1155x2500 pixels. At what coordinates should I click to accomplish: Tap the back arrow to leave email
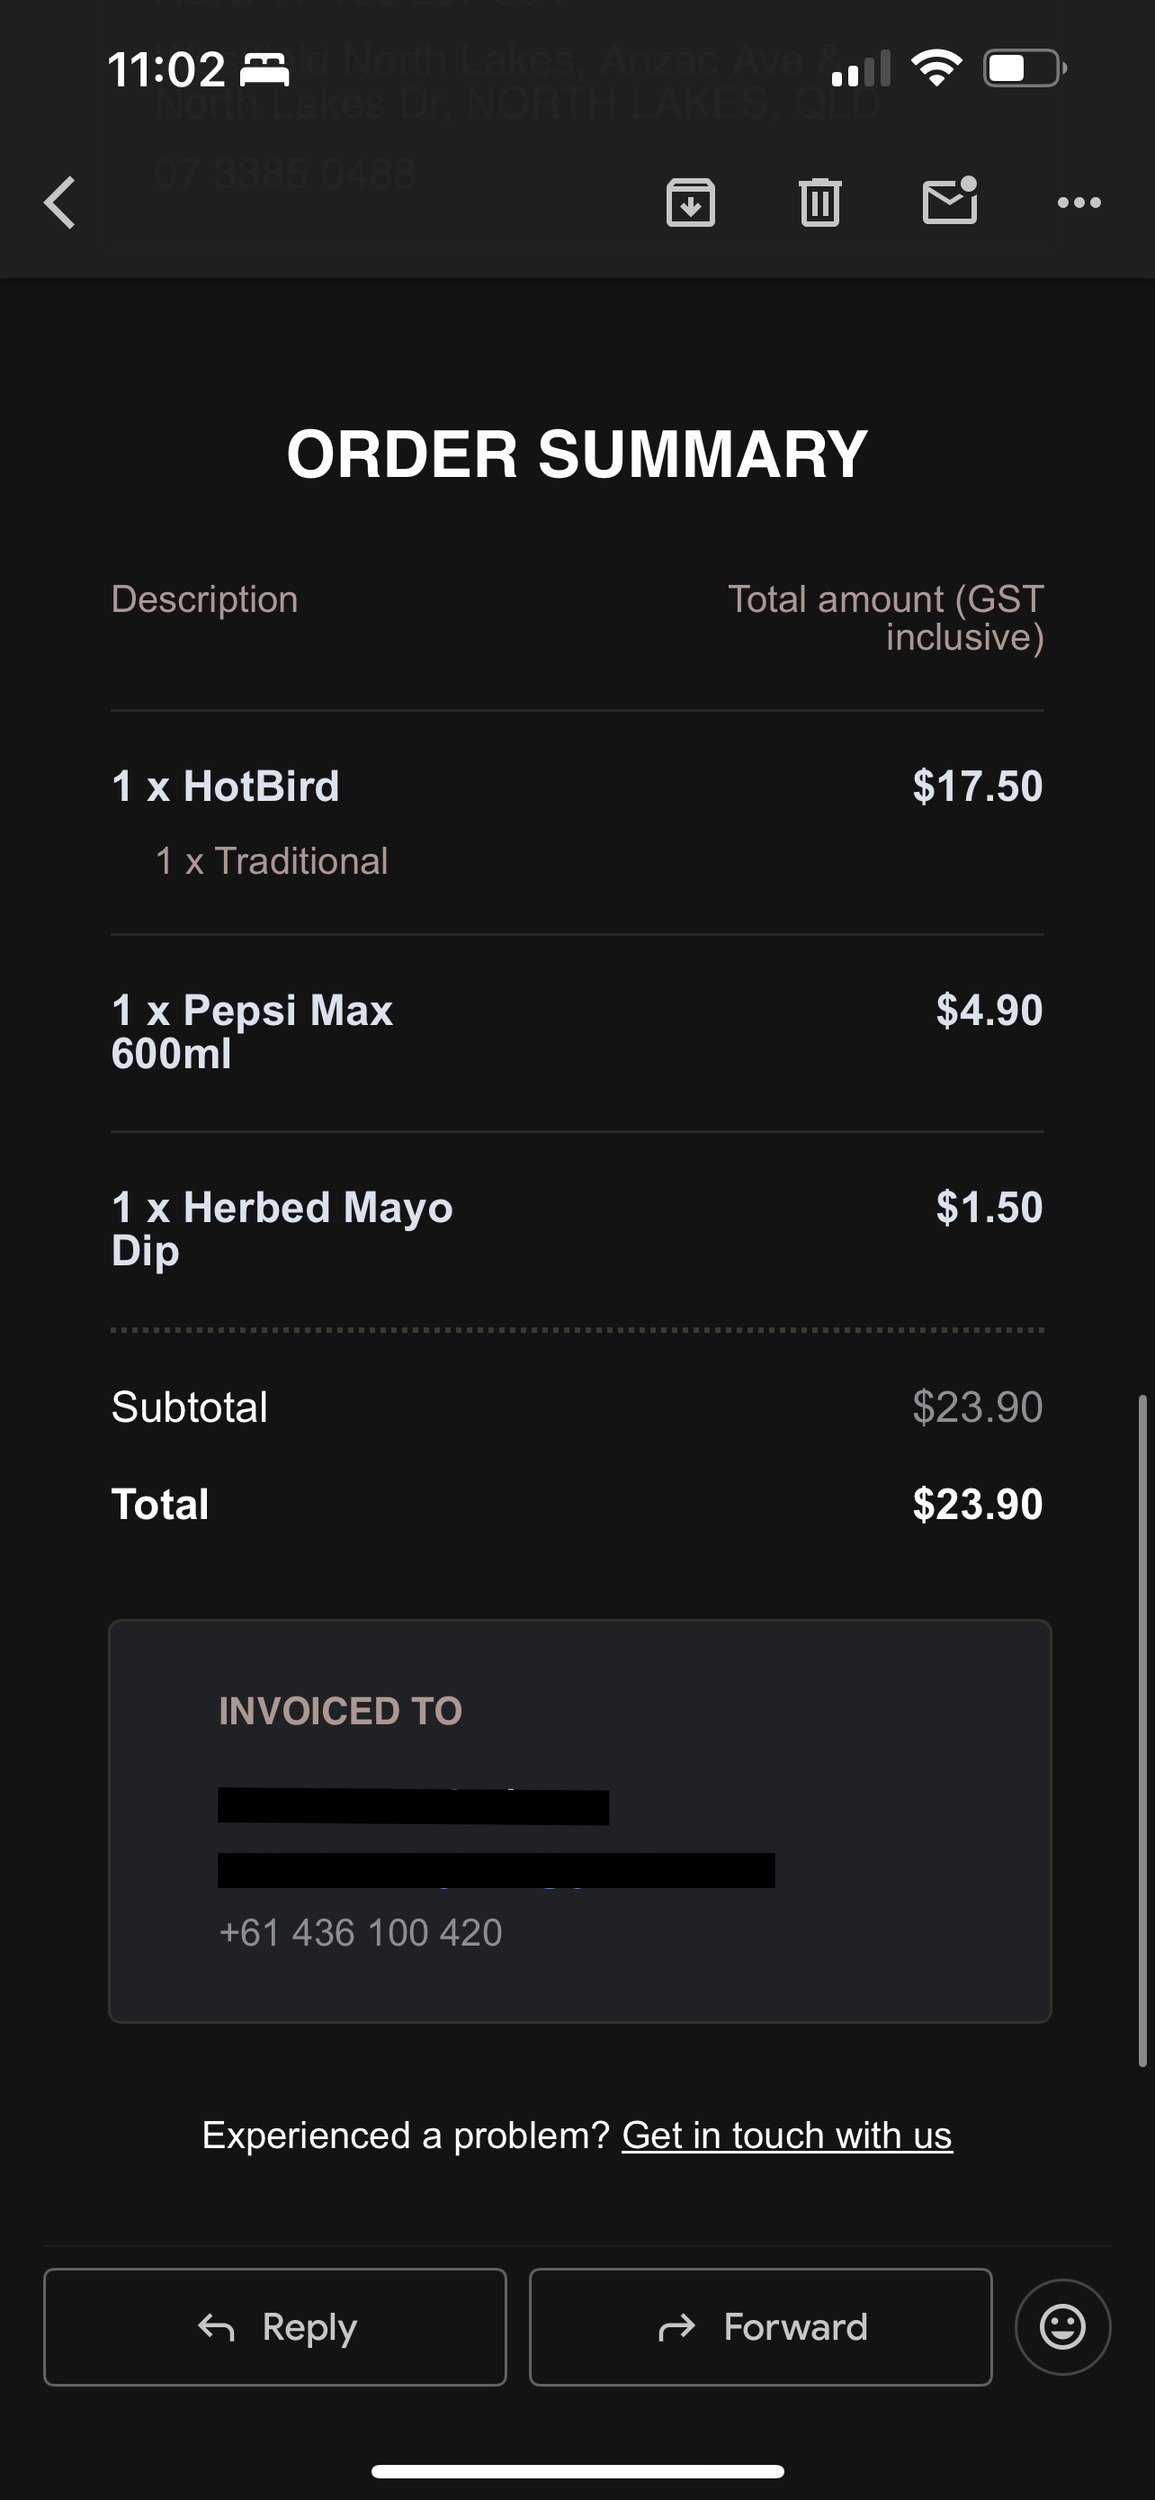pyautogui.click(x=61, y=203)
